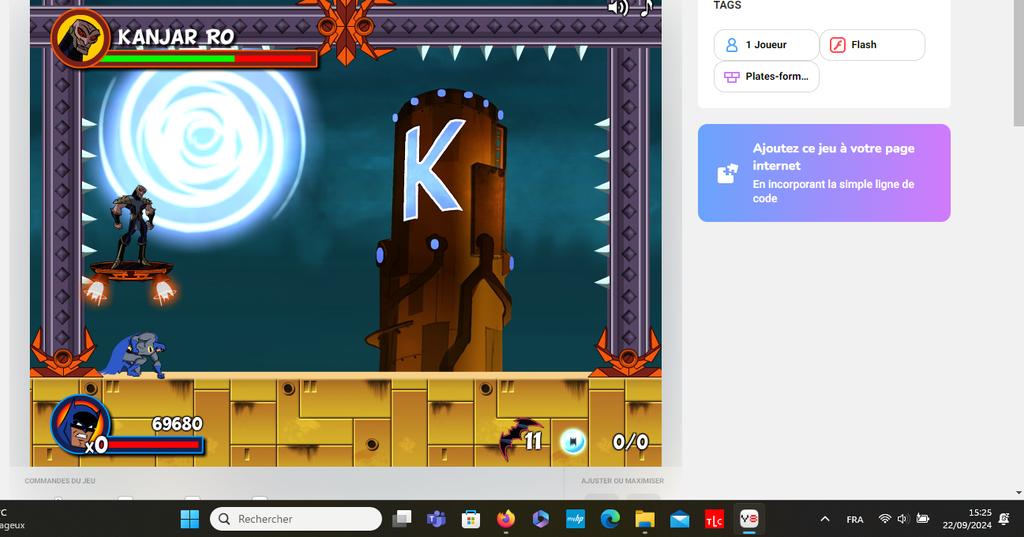Toggle the game music note icon
The width and height of the screenshot is (1024, 537).
(646, 8)
